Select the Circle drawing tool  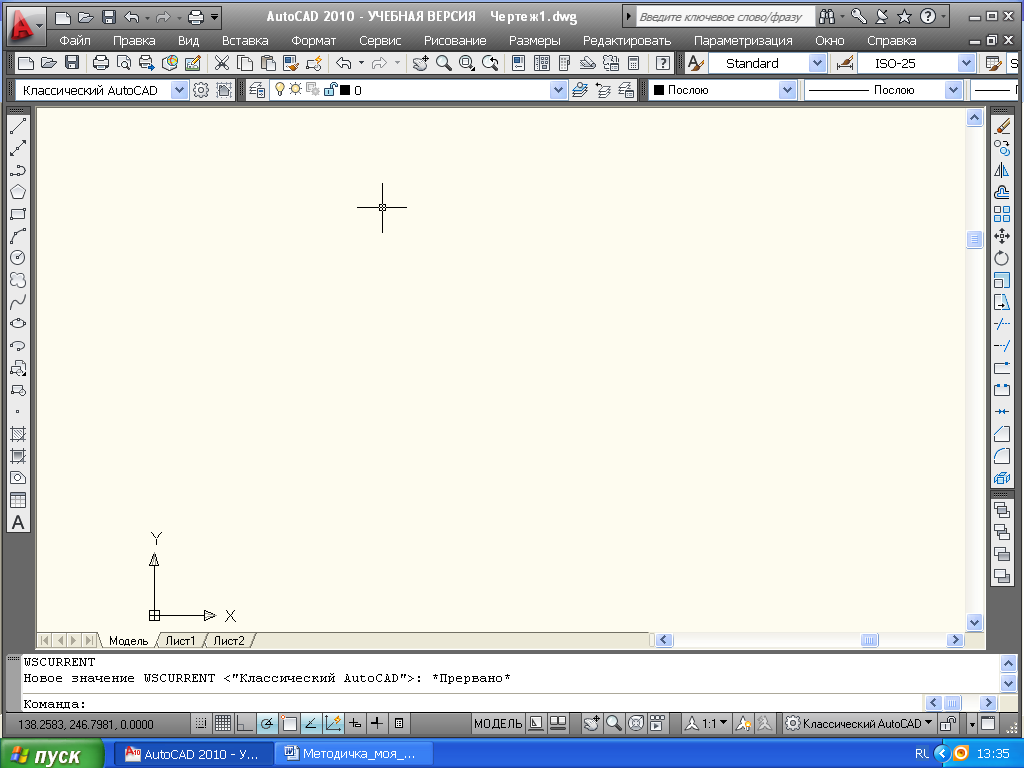pyautogui.click(x=18, y=258)
